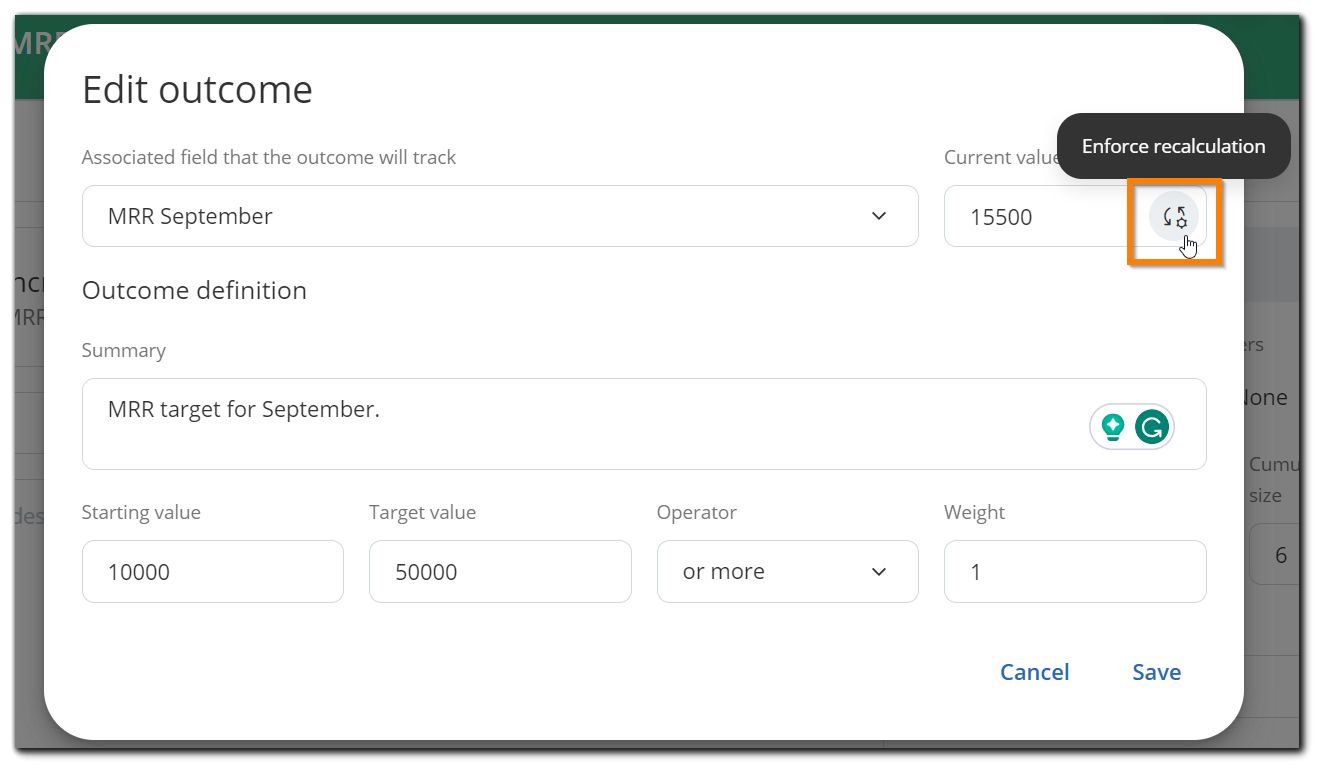Cancel the outcome edit
1326x775 pixels.
[x=1035, y=672]
